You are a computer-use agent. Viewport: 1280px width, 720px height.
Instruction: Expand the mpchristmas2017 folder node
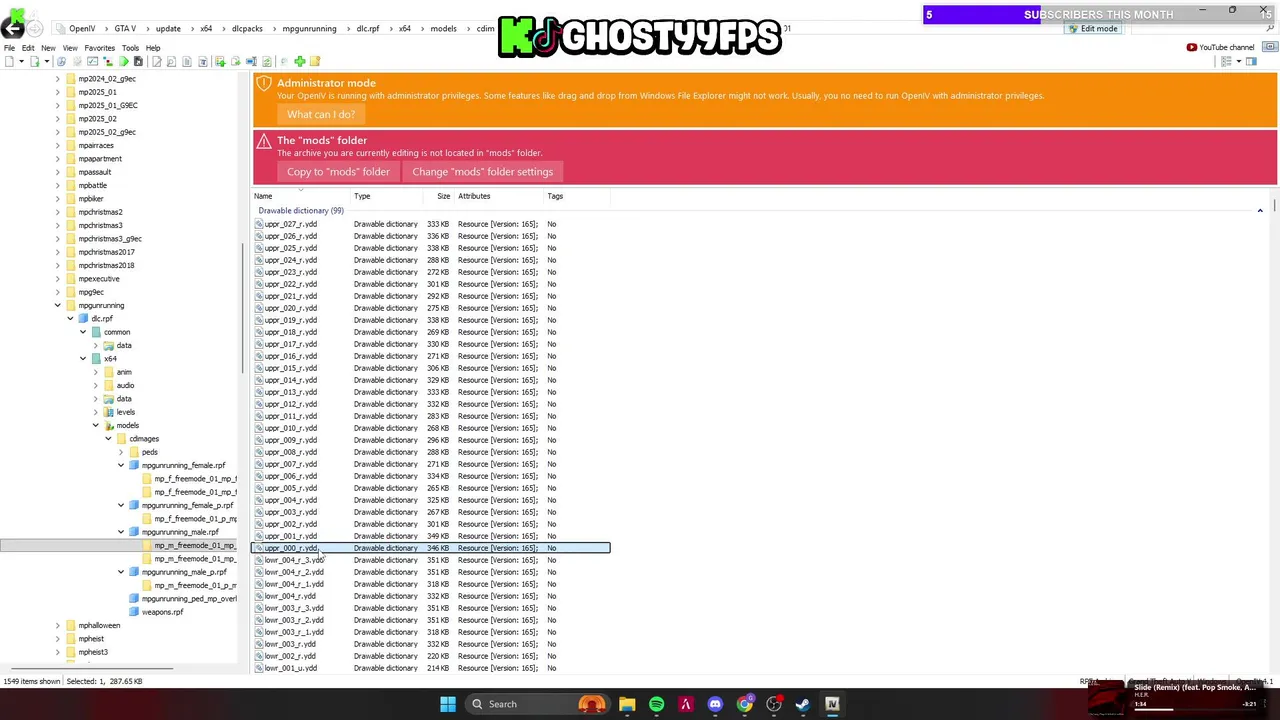(x=58, y=252)
